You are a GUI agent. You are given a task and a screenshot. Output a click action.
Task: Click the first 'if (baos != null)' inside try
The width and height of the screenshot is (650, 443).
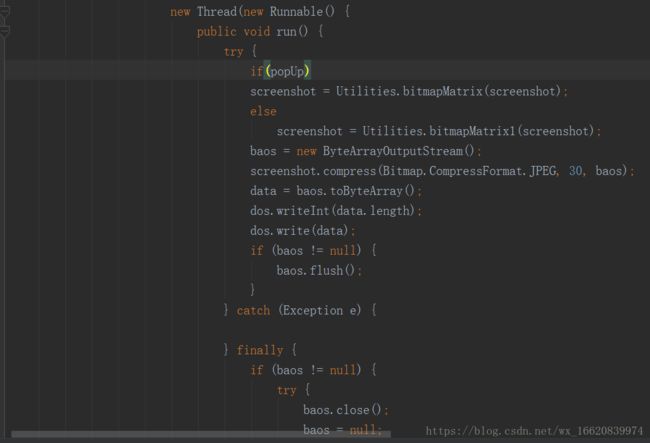point(313,251)
